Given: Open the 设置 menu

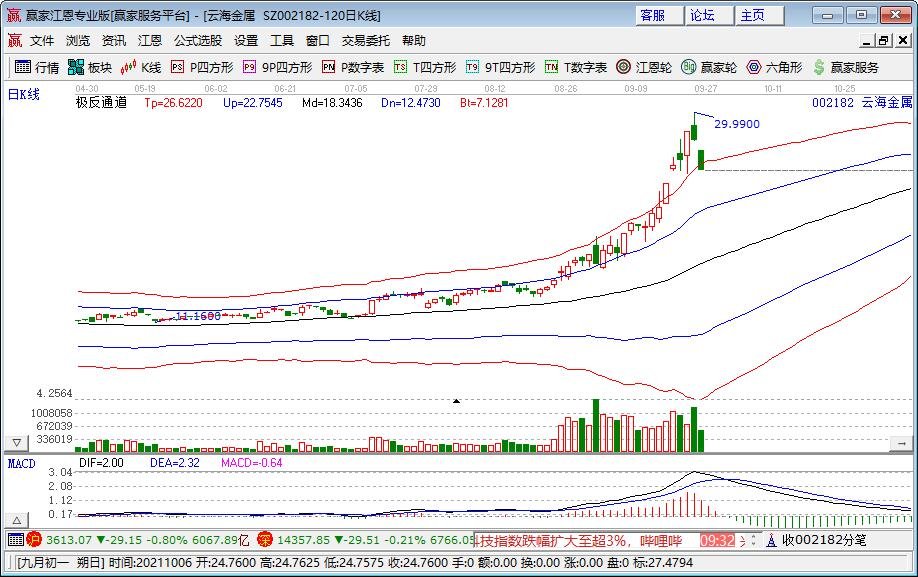Looking at the screenshot, I should [246, 40].
